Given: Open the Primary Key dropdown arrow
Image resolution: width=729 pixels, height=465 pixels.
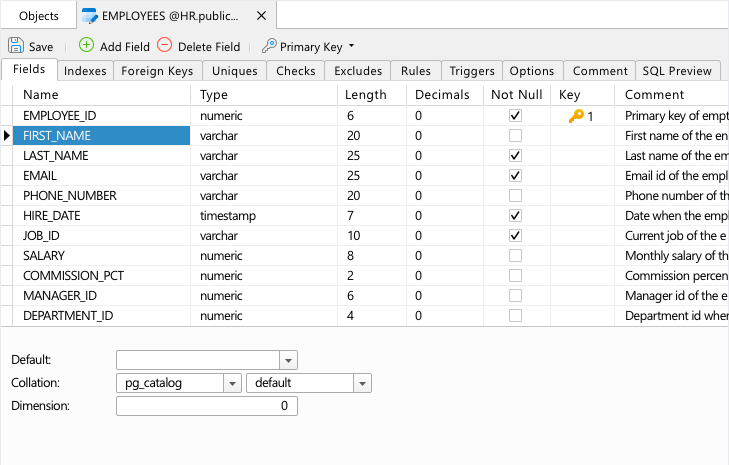Looking at the screenshot, I should point(351,46).
